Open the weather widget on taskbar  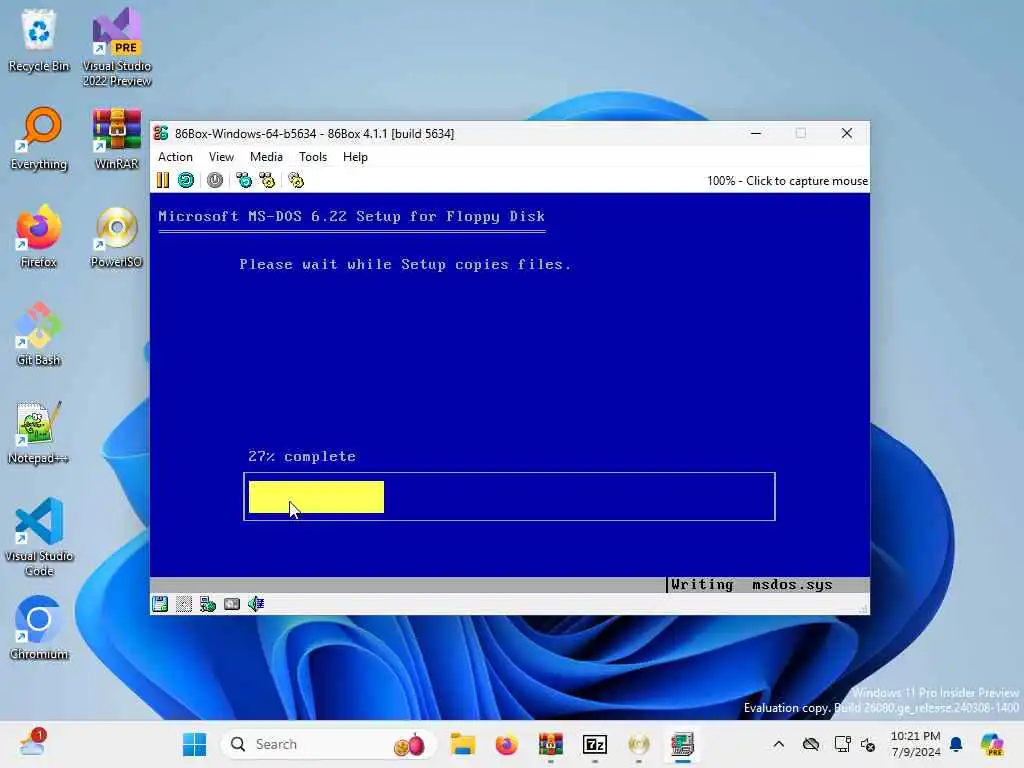(x=32, y=743)
